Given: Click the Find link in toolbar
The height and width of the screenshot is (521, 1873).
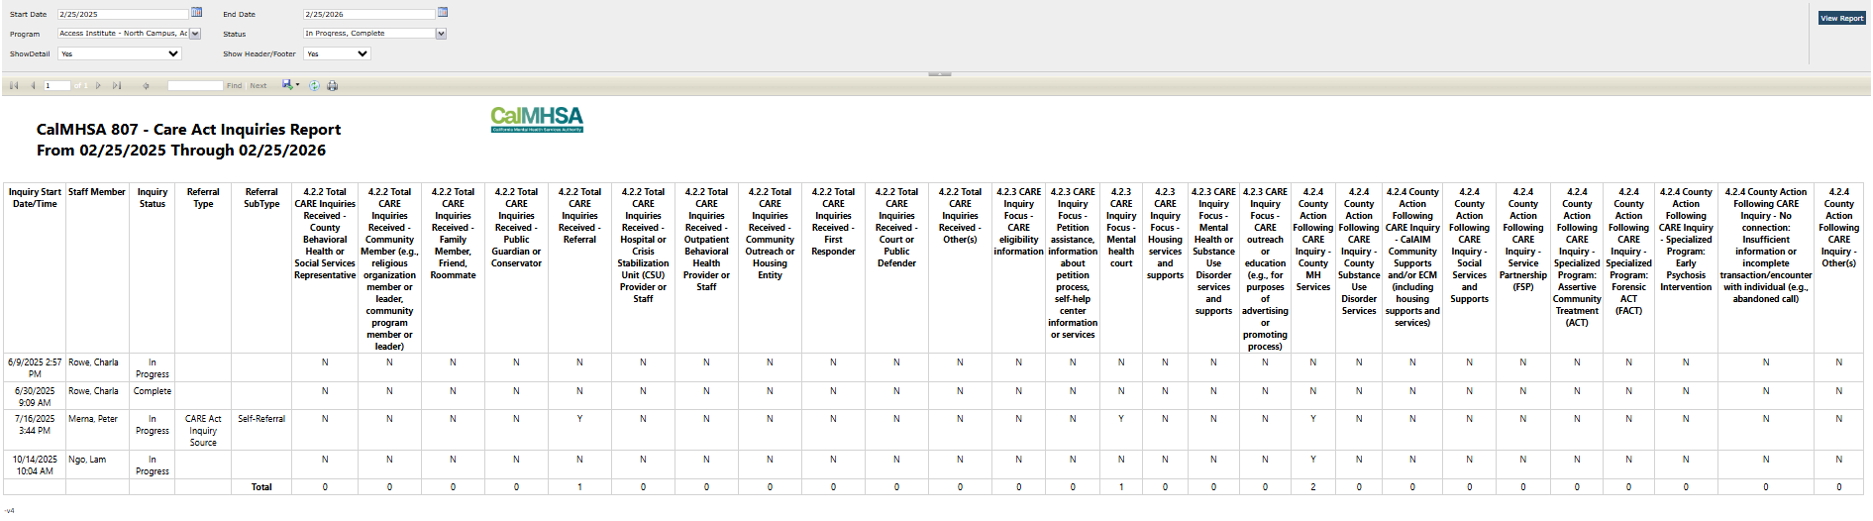Looking at the screenshot, I should 234,86.
